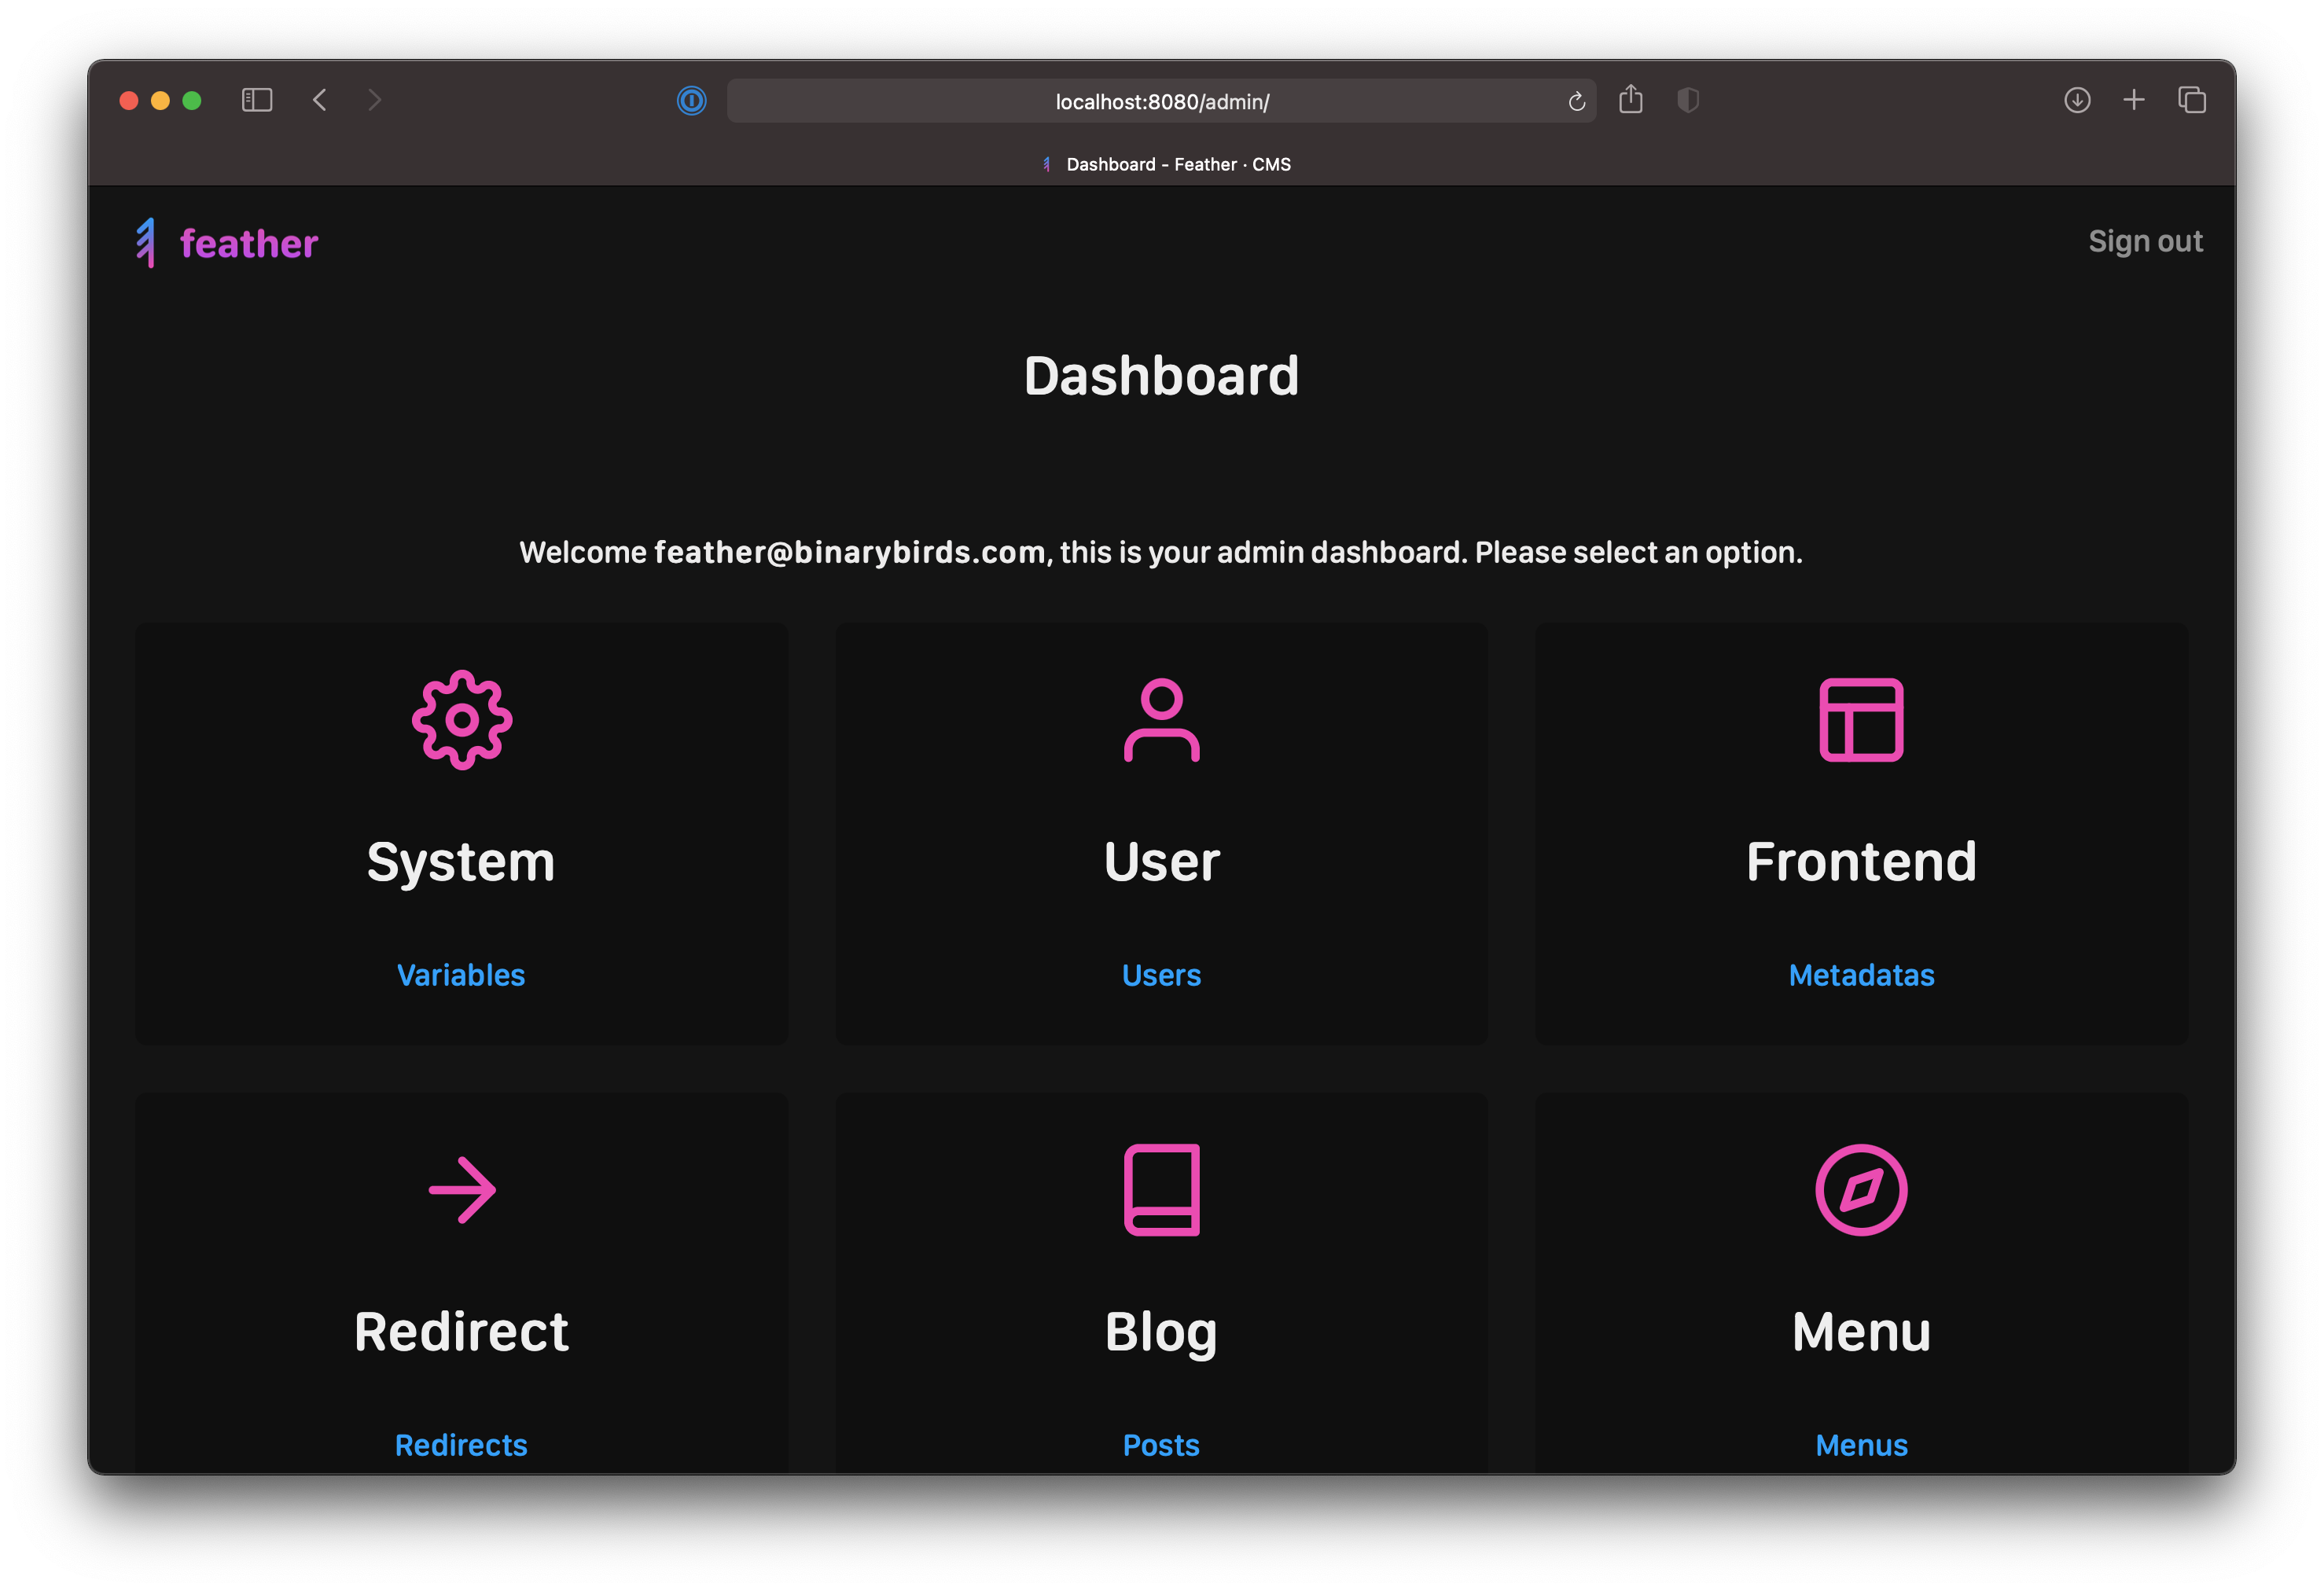Image resolution: width=2324 pixels, height=1591 pixels.
Task: Click the Sign out link
Action: 2146,241
